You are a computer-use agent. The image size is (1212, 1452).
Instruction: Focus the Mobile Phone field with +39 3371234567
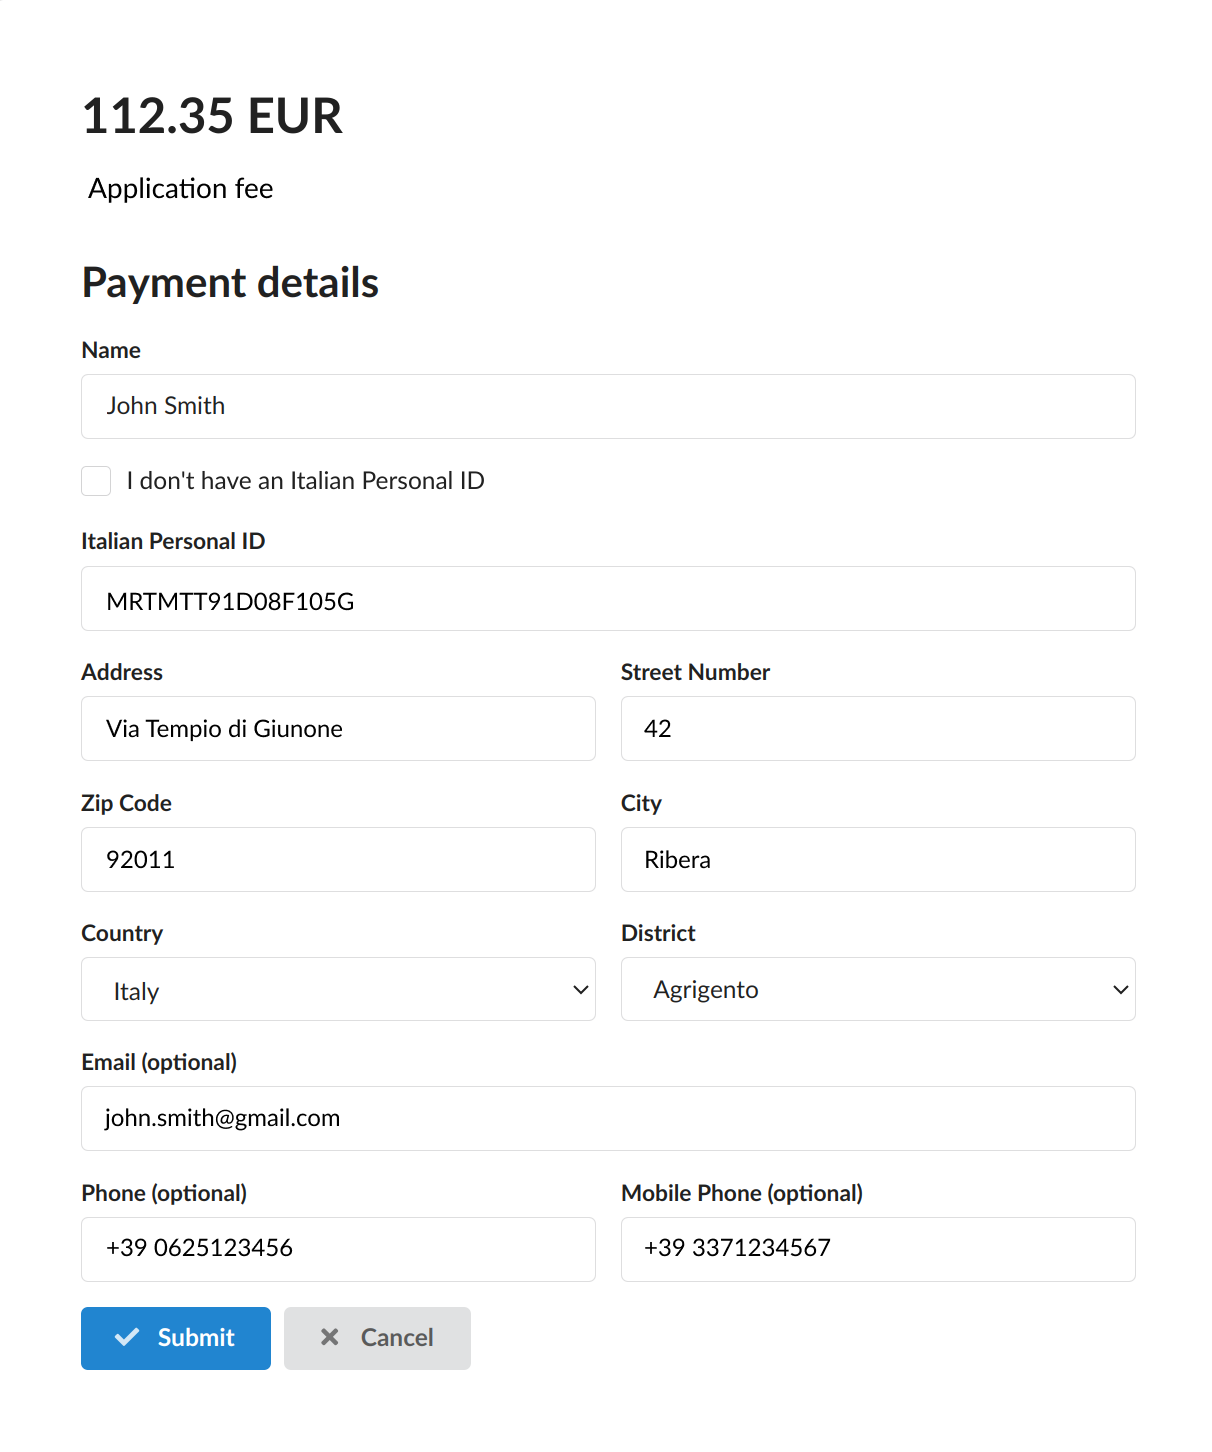(878, 1249)
